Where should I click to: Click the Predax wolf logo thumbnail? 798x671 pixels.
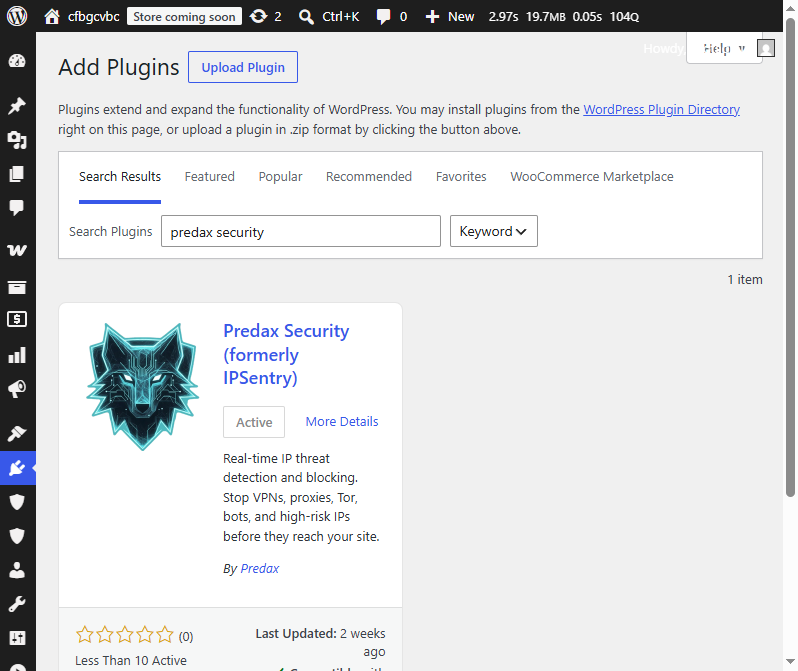142,386
